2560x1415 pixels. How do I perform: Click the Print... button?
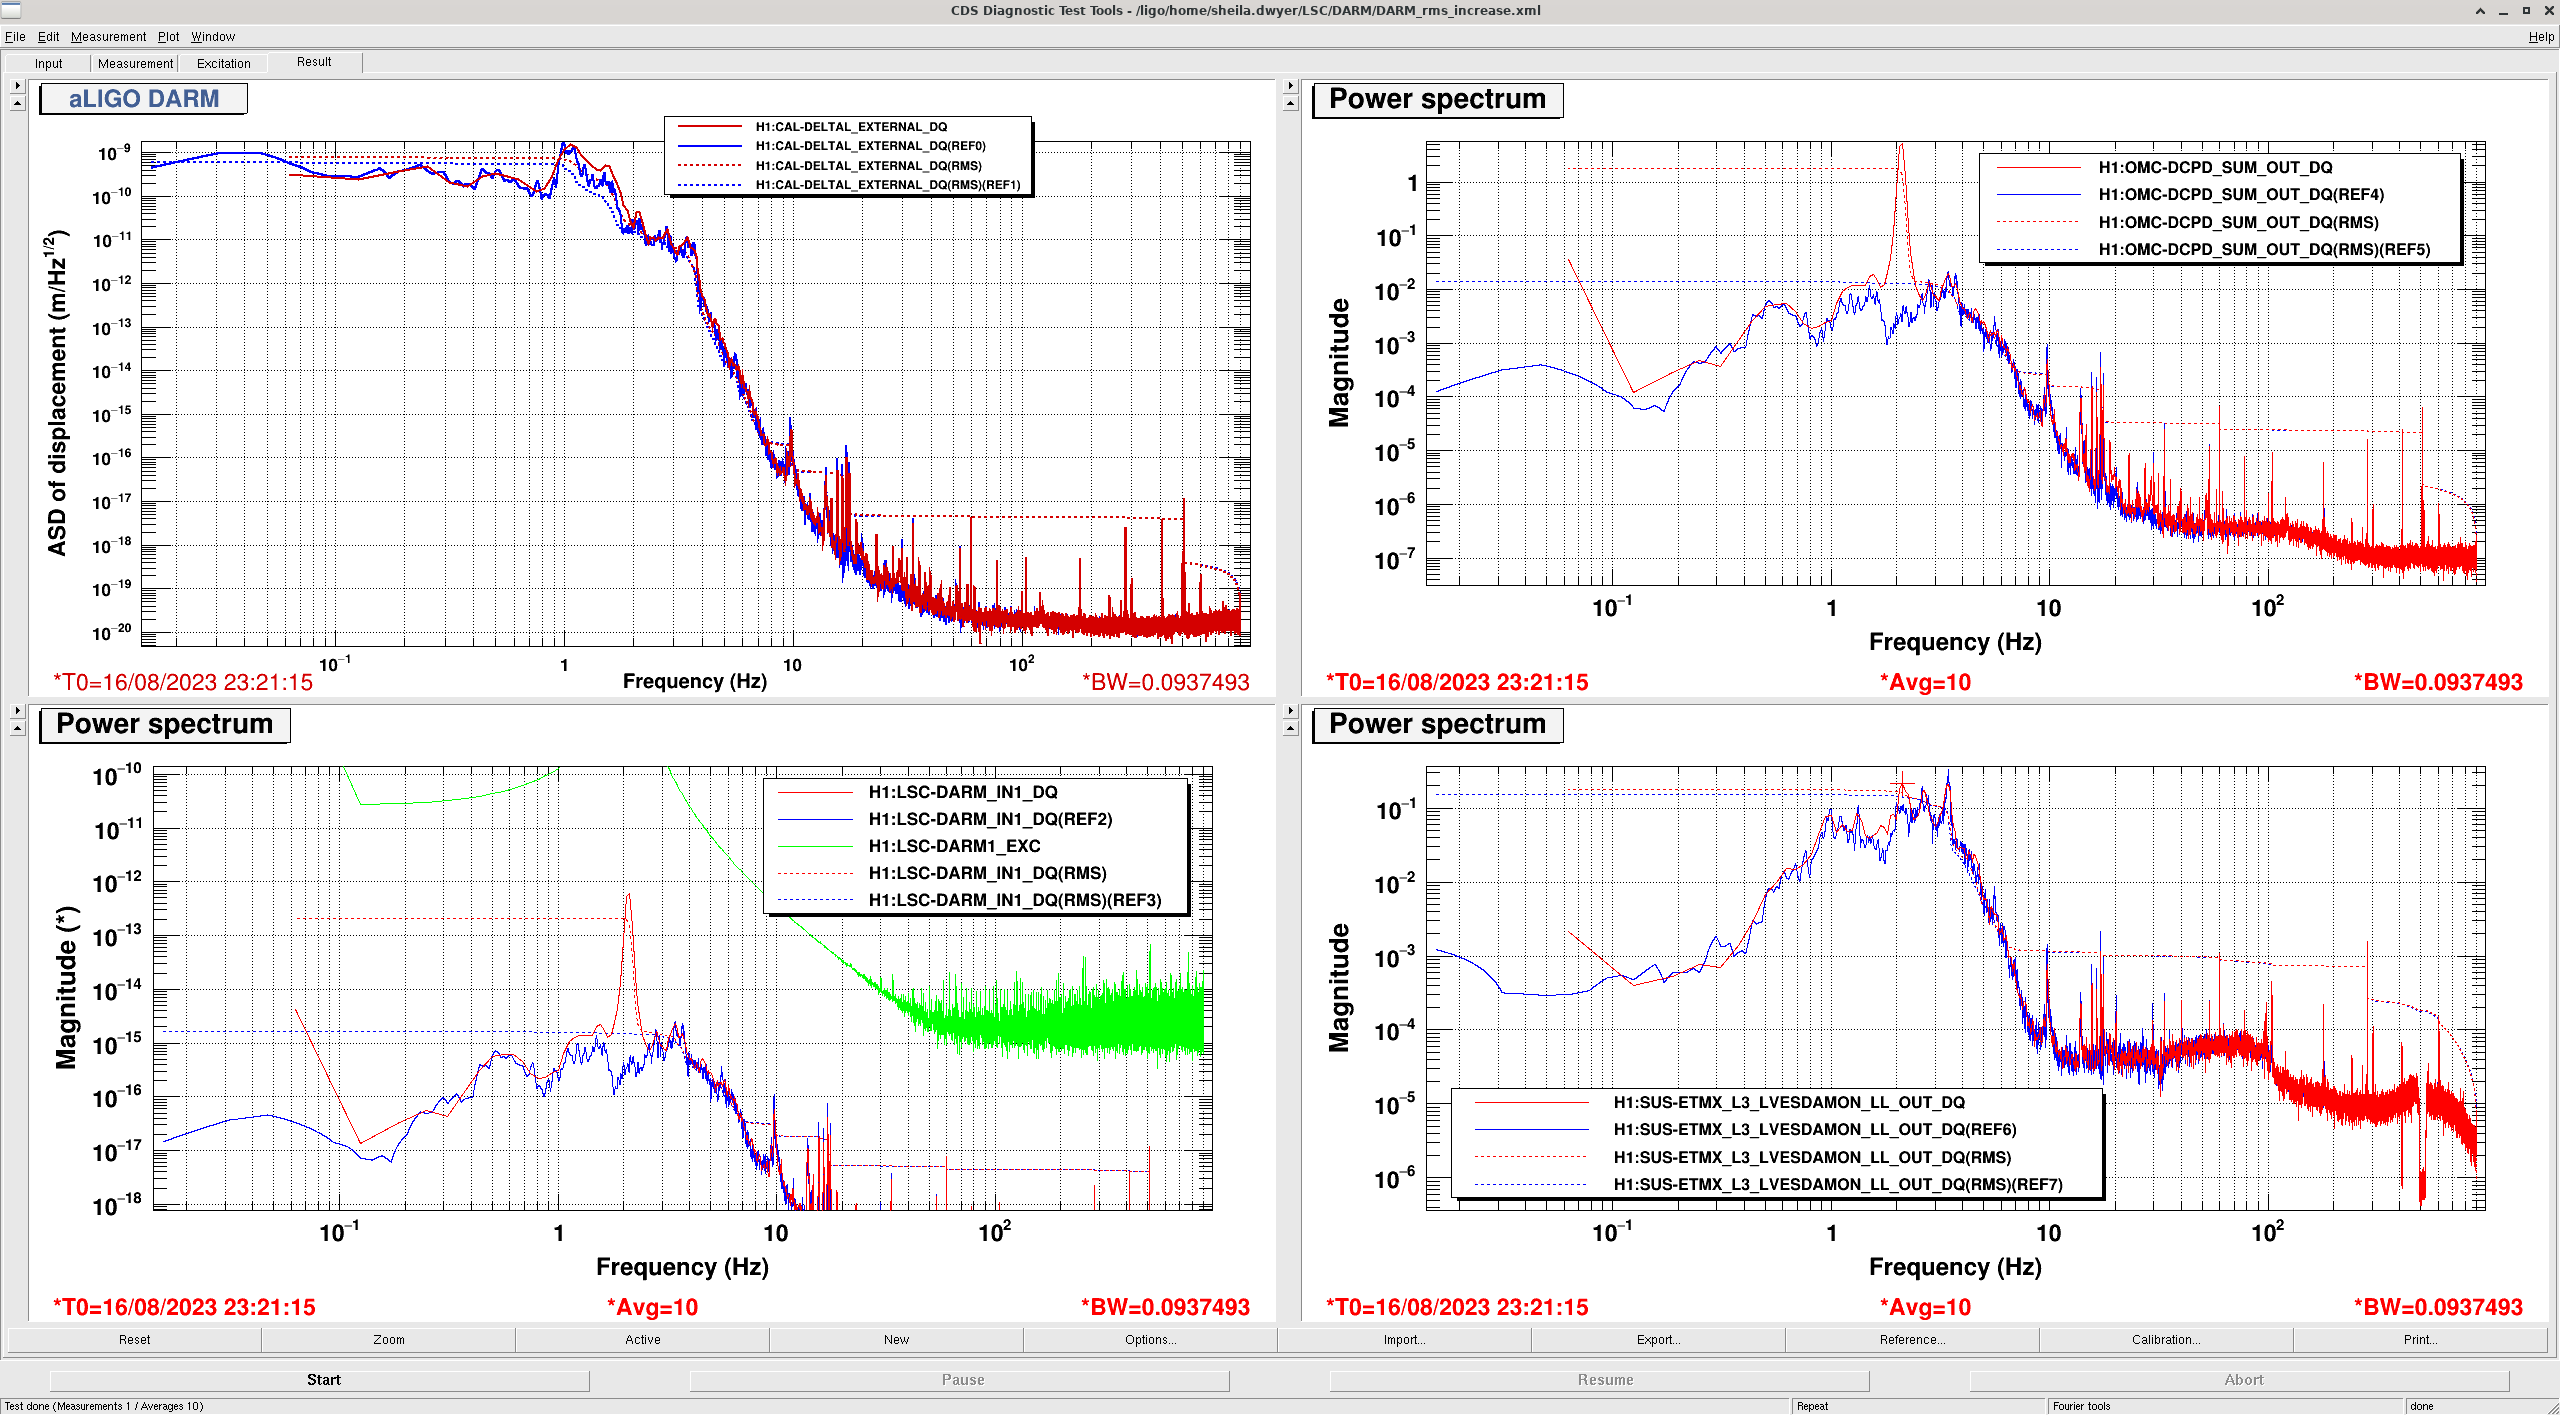pos(2421,1340)
